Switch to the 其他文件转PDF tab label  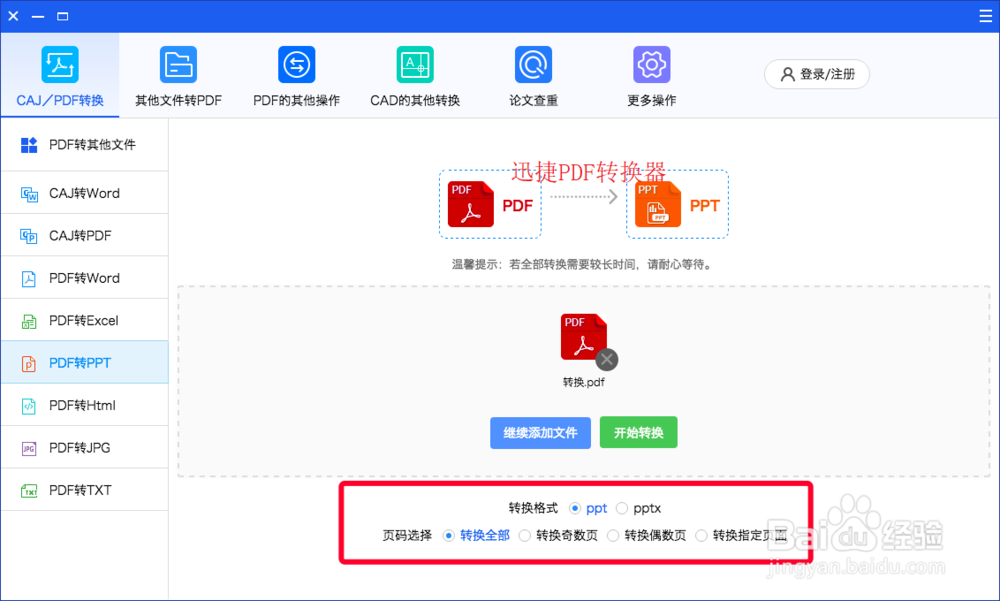[x=179, y=100]
